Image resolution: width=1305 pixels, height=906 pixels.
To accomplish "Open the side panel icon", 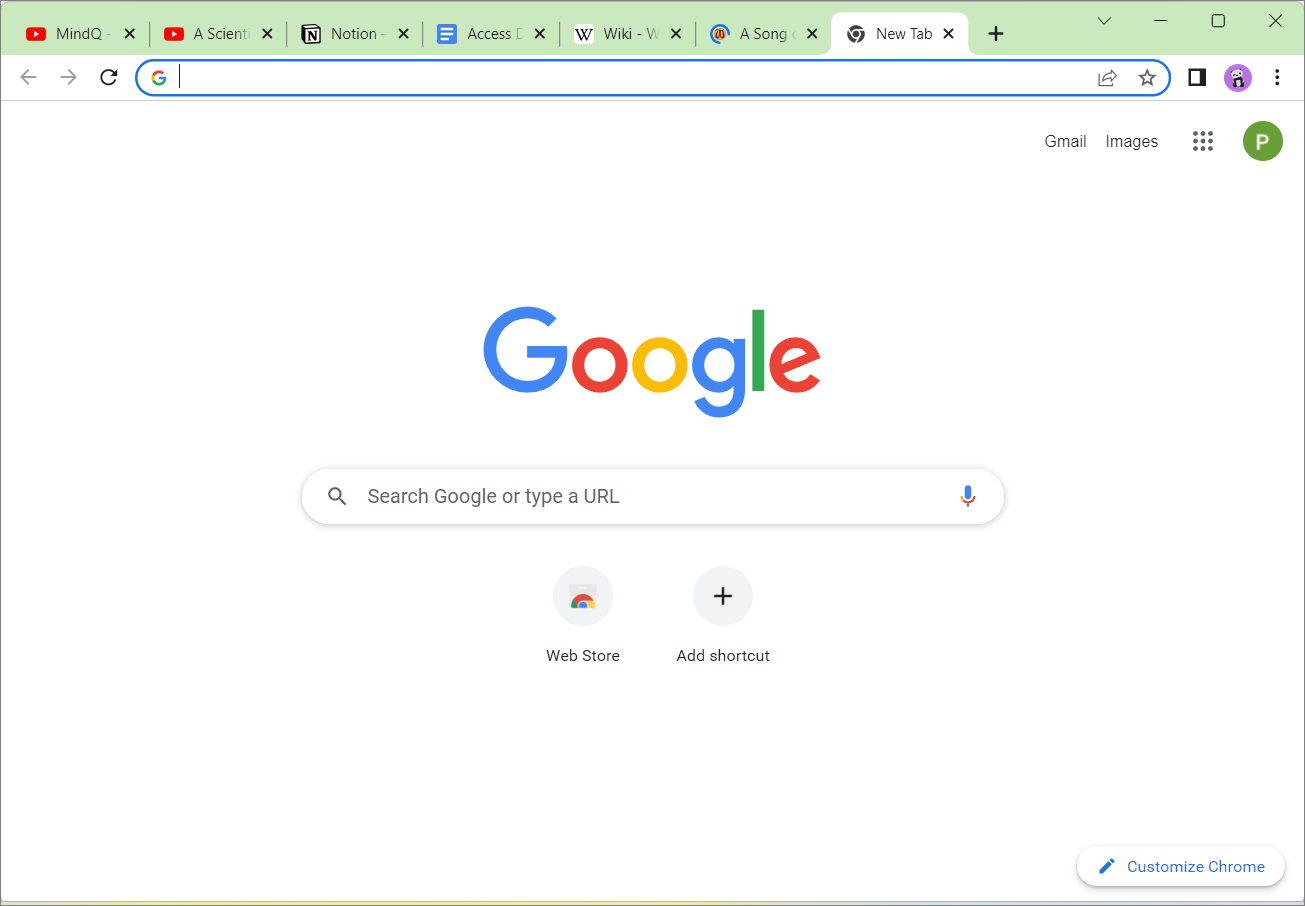I will [1197, 78].
